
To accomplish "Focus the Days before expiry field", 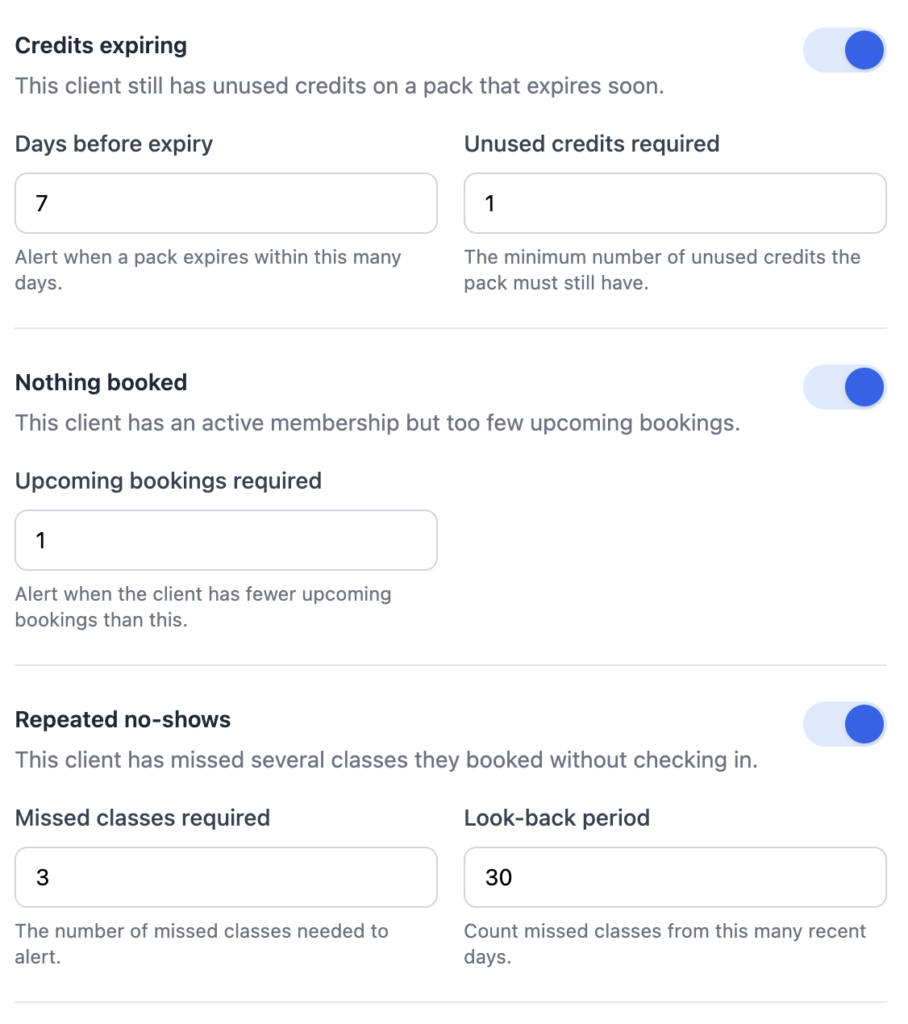I will (x=226, y=203).
